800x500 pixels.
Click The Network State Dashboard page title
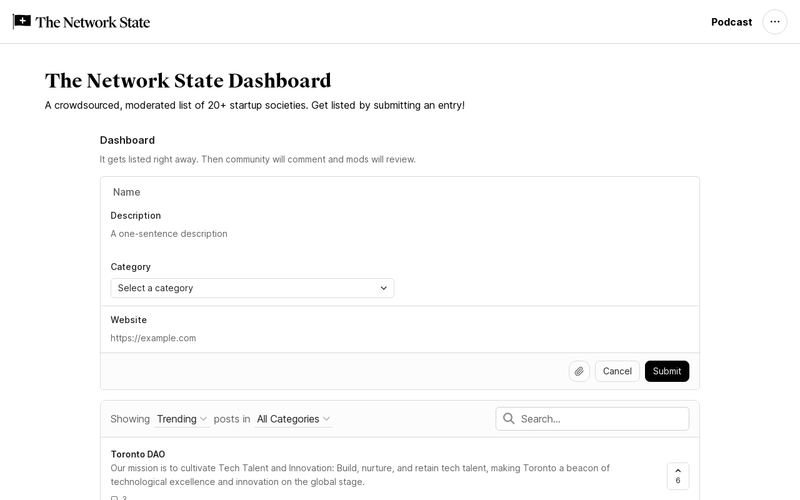pos(188,81)
